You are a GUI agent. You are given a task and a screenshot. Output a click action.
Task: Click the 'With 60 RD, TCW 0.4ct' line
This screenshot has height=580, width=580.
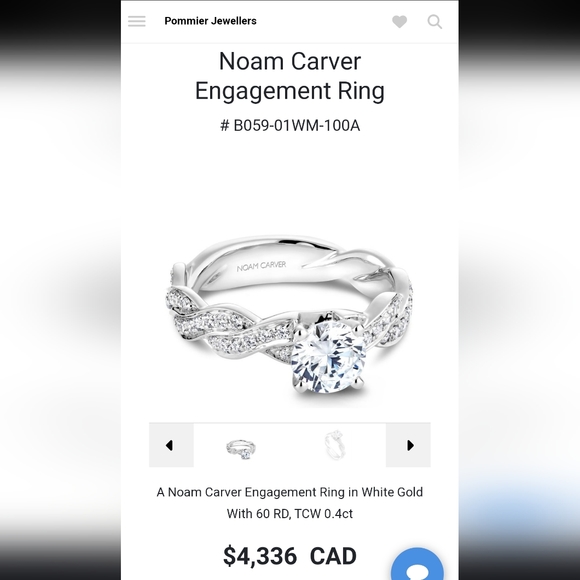click(x=290, y=514)
